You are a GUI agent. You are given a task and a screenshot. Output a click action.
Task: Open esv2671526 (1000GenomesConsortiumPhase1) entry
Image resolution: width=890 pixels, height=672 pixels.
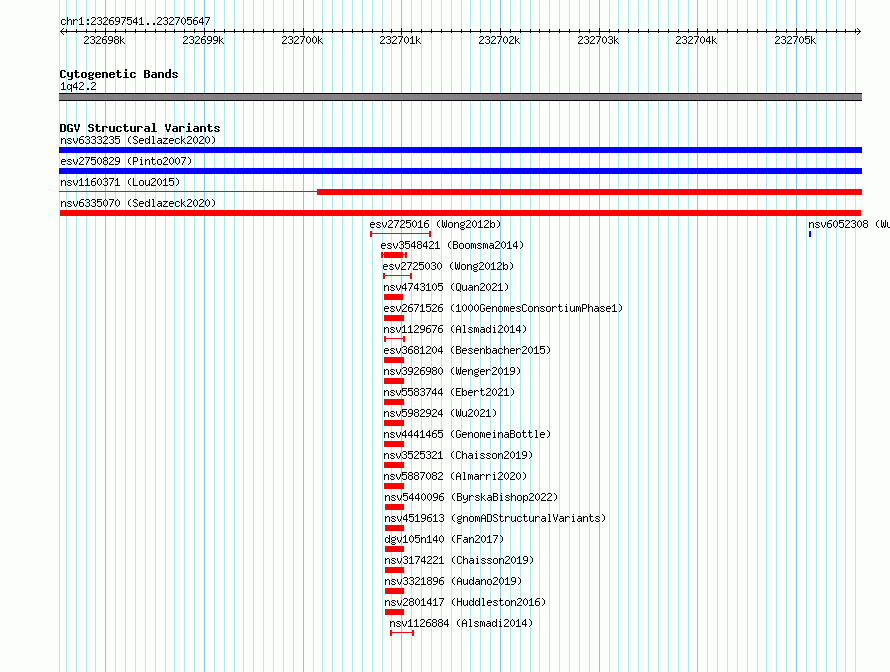tap(503, 308)
